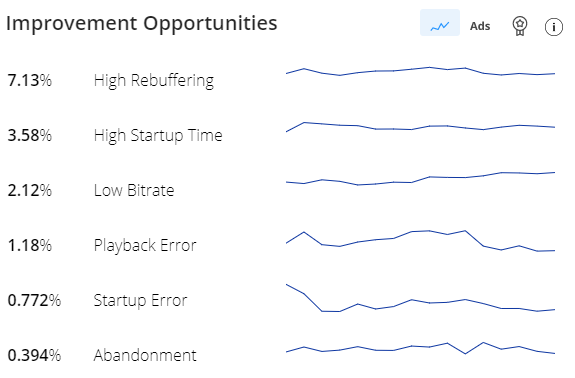Click the High Rebuffering sparkline chart

point(420,71)
